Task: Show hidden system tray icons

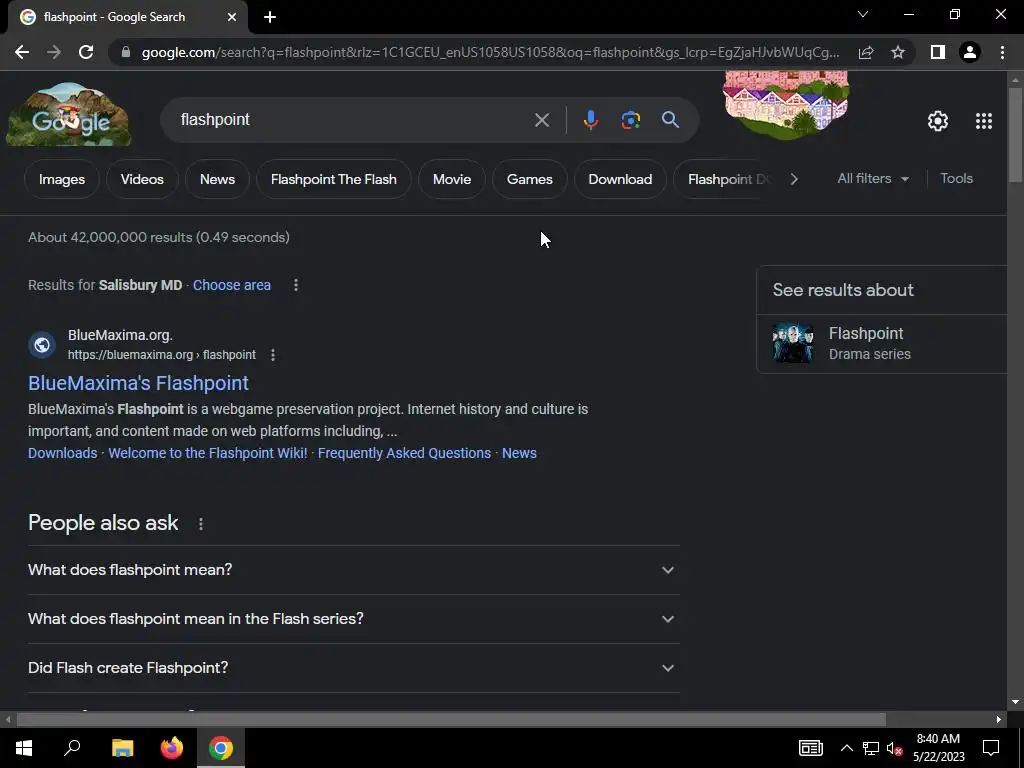Action: pyautogui.click(x=846, y=748)
